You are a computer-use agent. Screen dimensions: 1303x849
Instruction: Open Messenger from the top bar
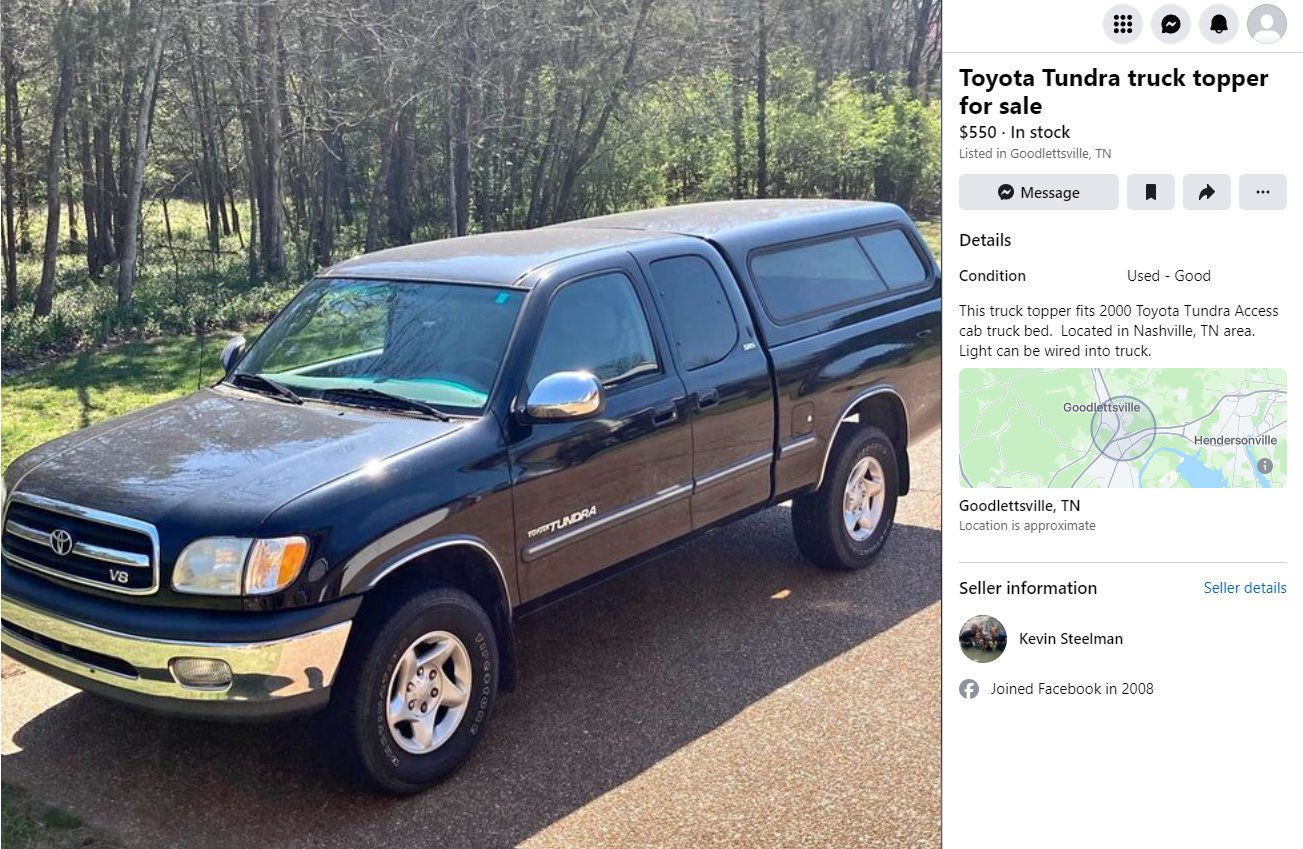pyautogui.click(x=1170, y=24)
